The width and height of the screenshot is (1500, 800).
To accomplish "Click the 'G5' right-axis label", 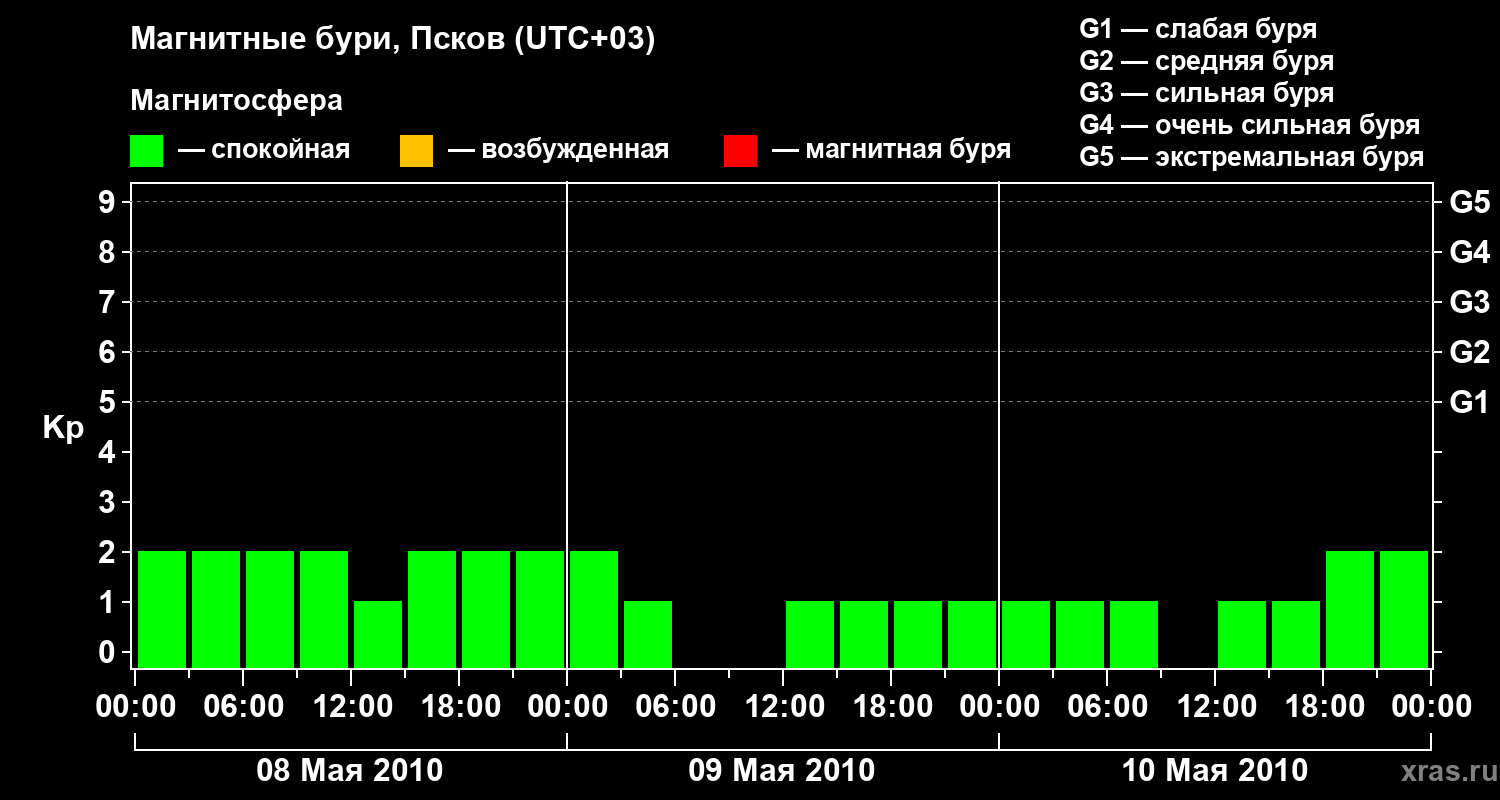I will coord(1469,202).
